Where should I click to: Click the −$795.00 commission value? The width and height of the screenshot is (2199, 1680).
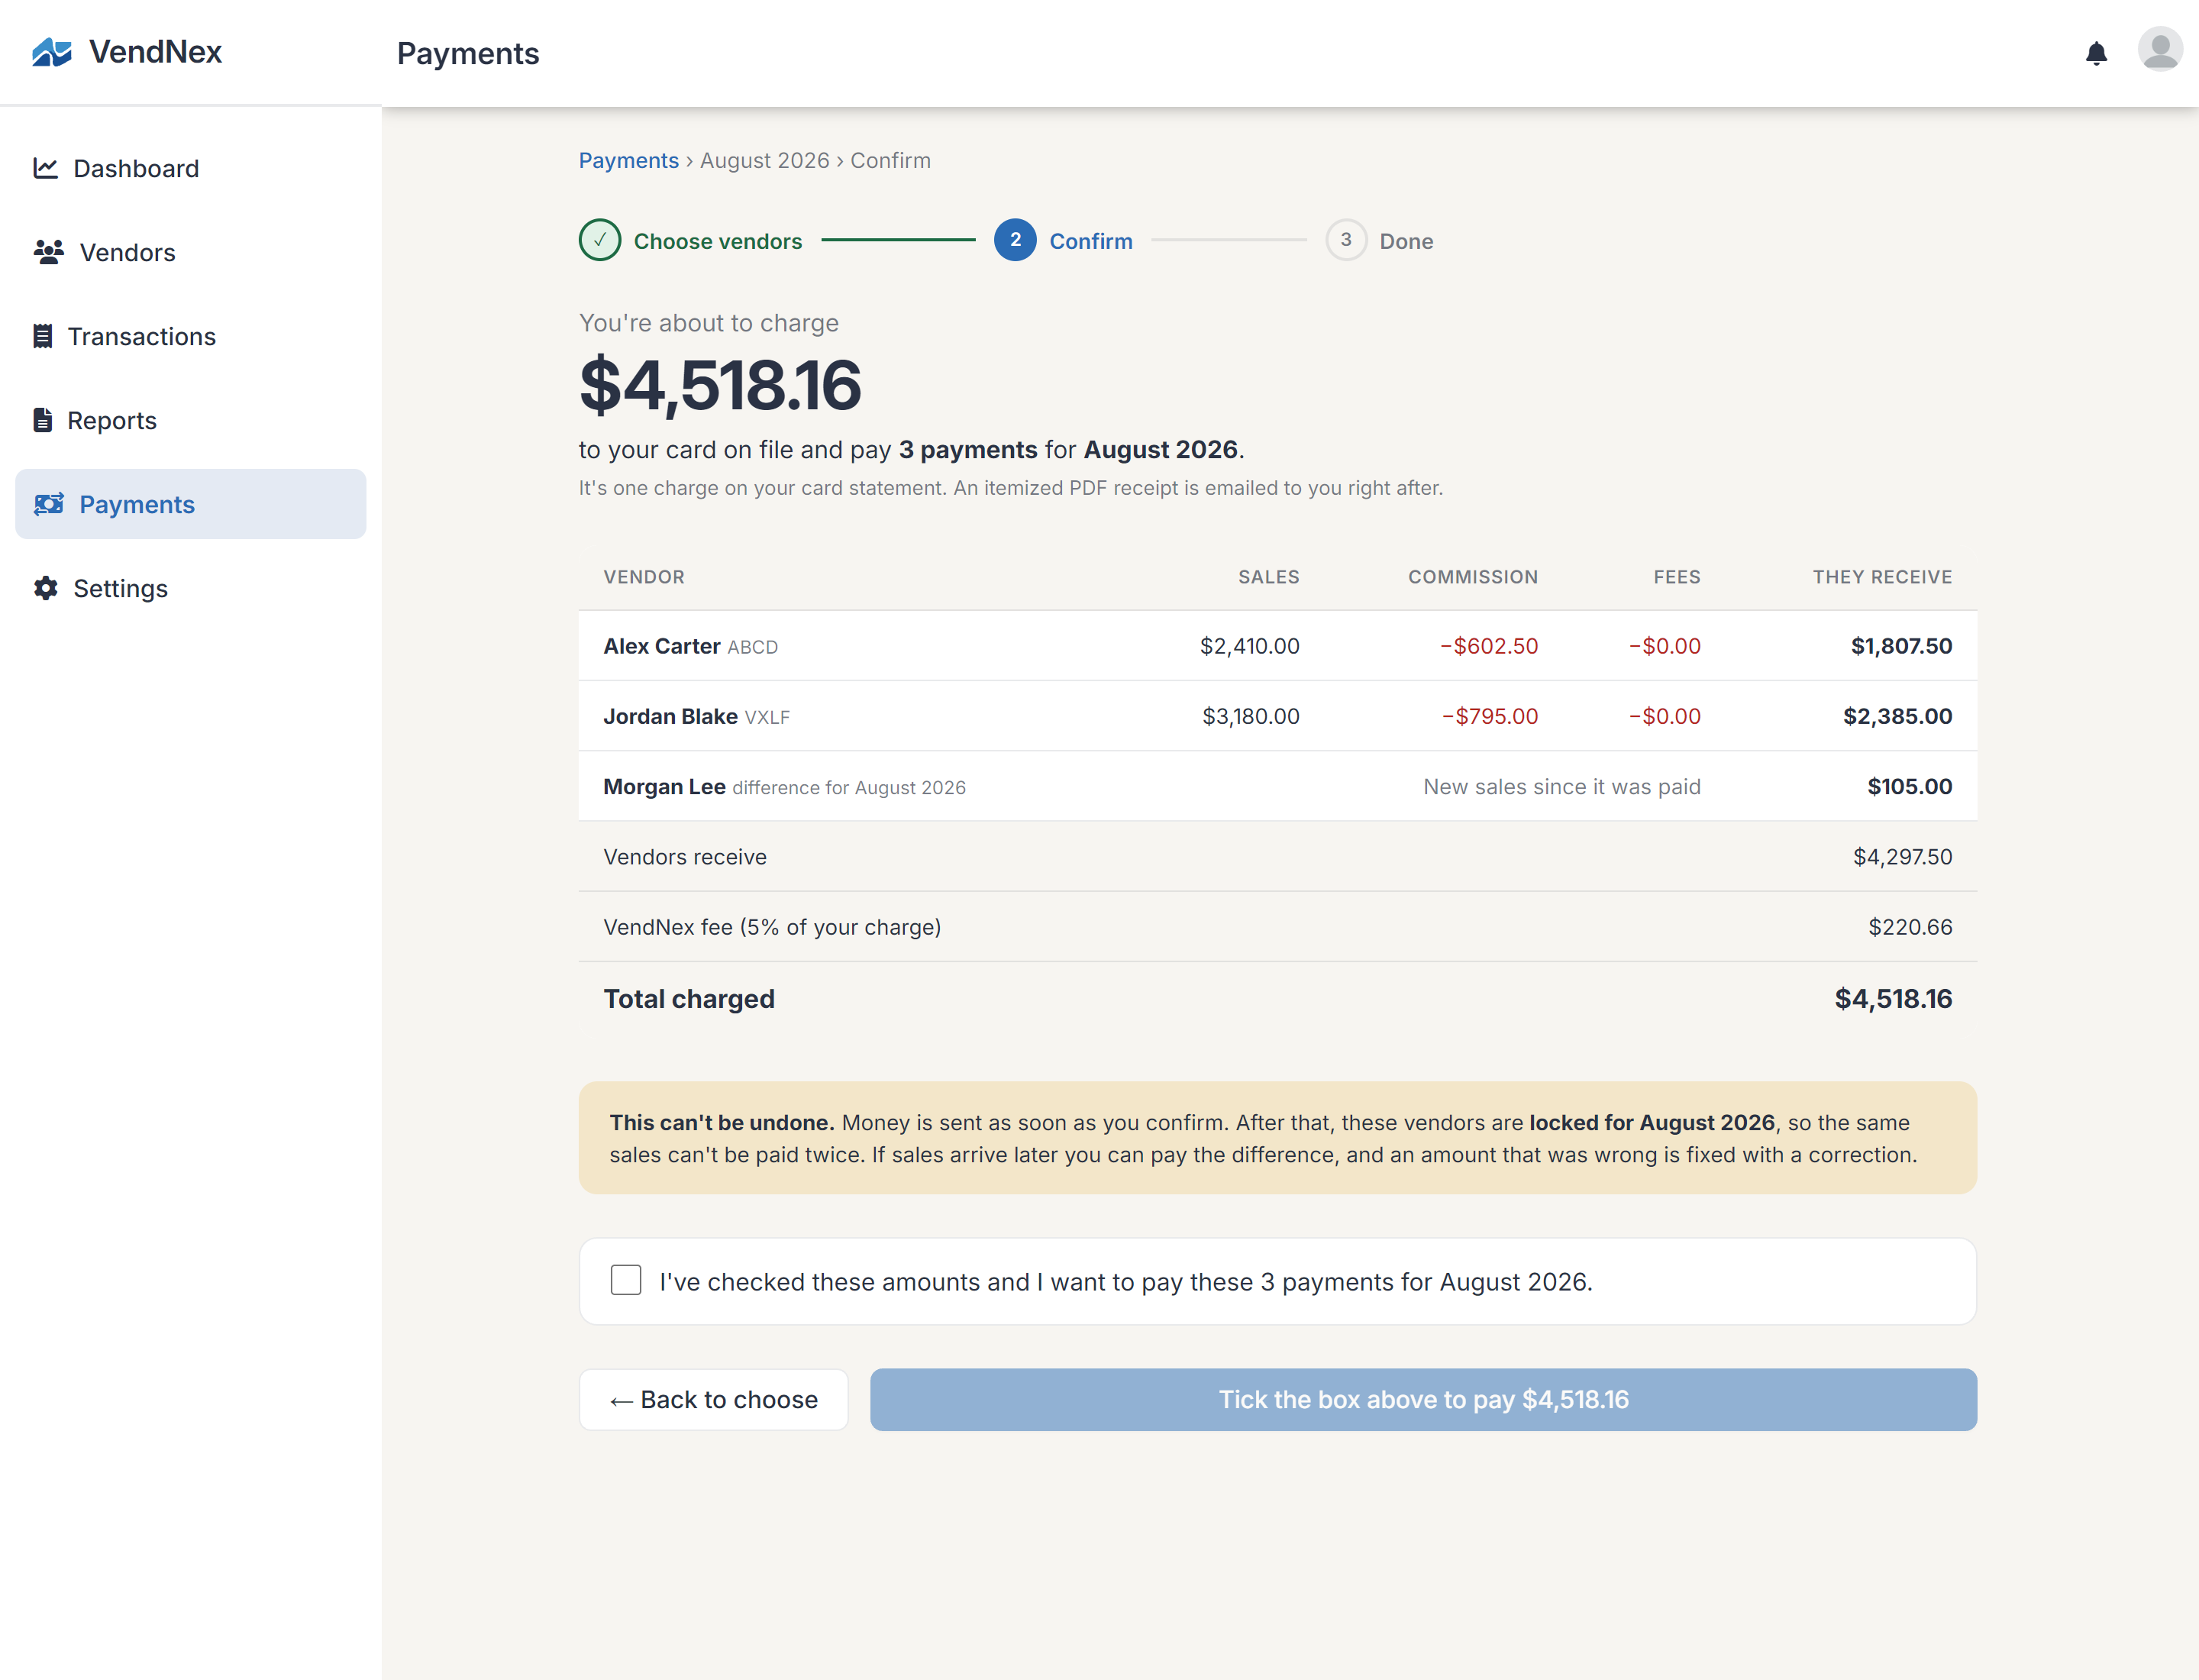click(1490, 716)
